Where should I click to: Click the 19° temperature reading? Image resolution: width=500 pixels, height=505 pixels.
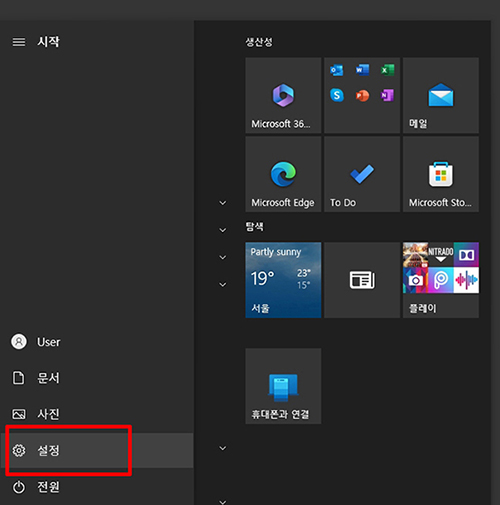coord(263,278)
